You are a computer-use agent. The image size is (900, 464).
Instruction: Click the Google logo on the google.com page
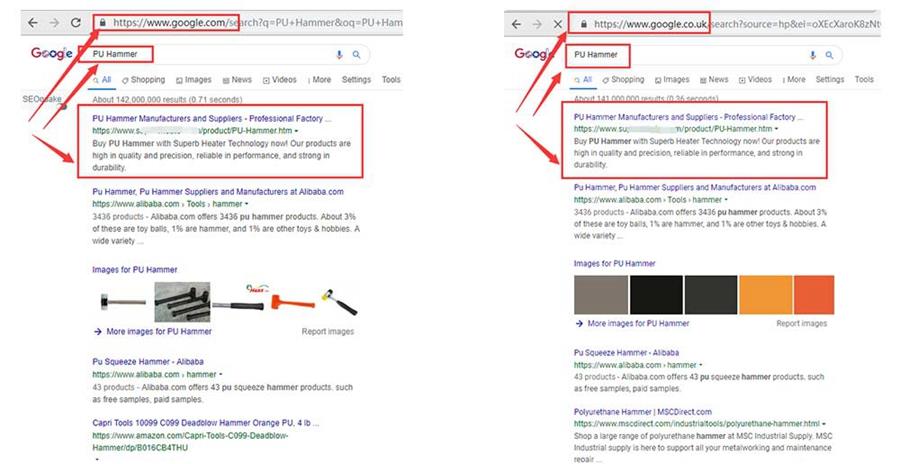point(51,54)
